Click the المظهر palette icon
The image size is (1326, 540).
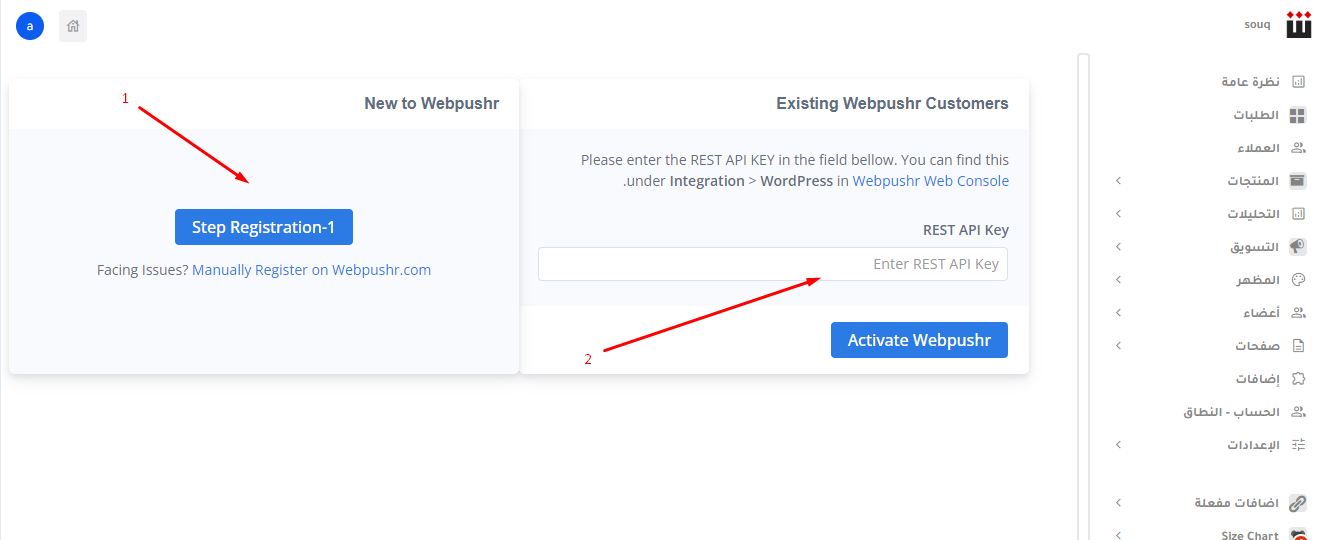click(x=1298, y=280)
